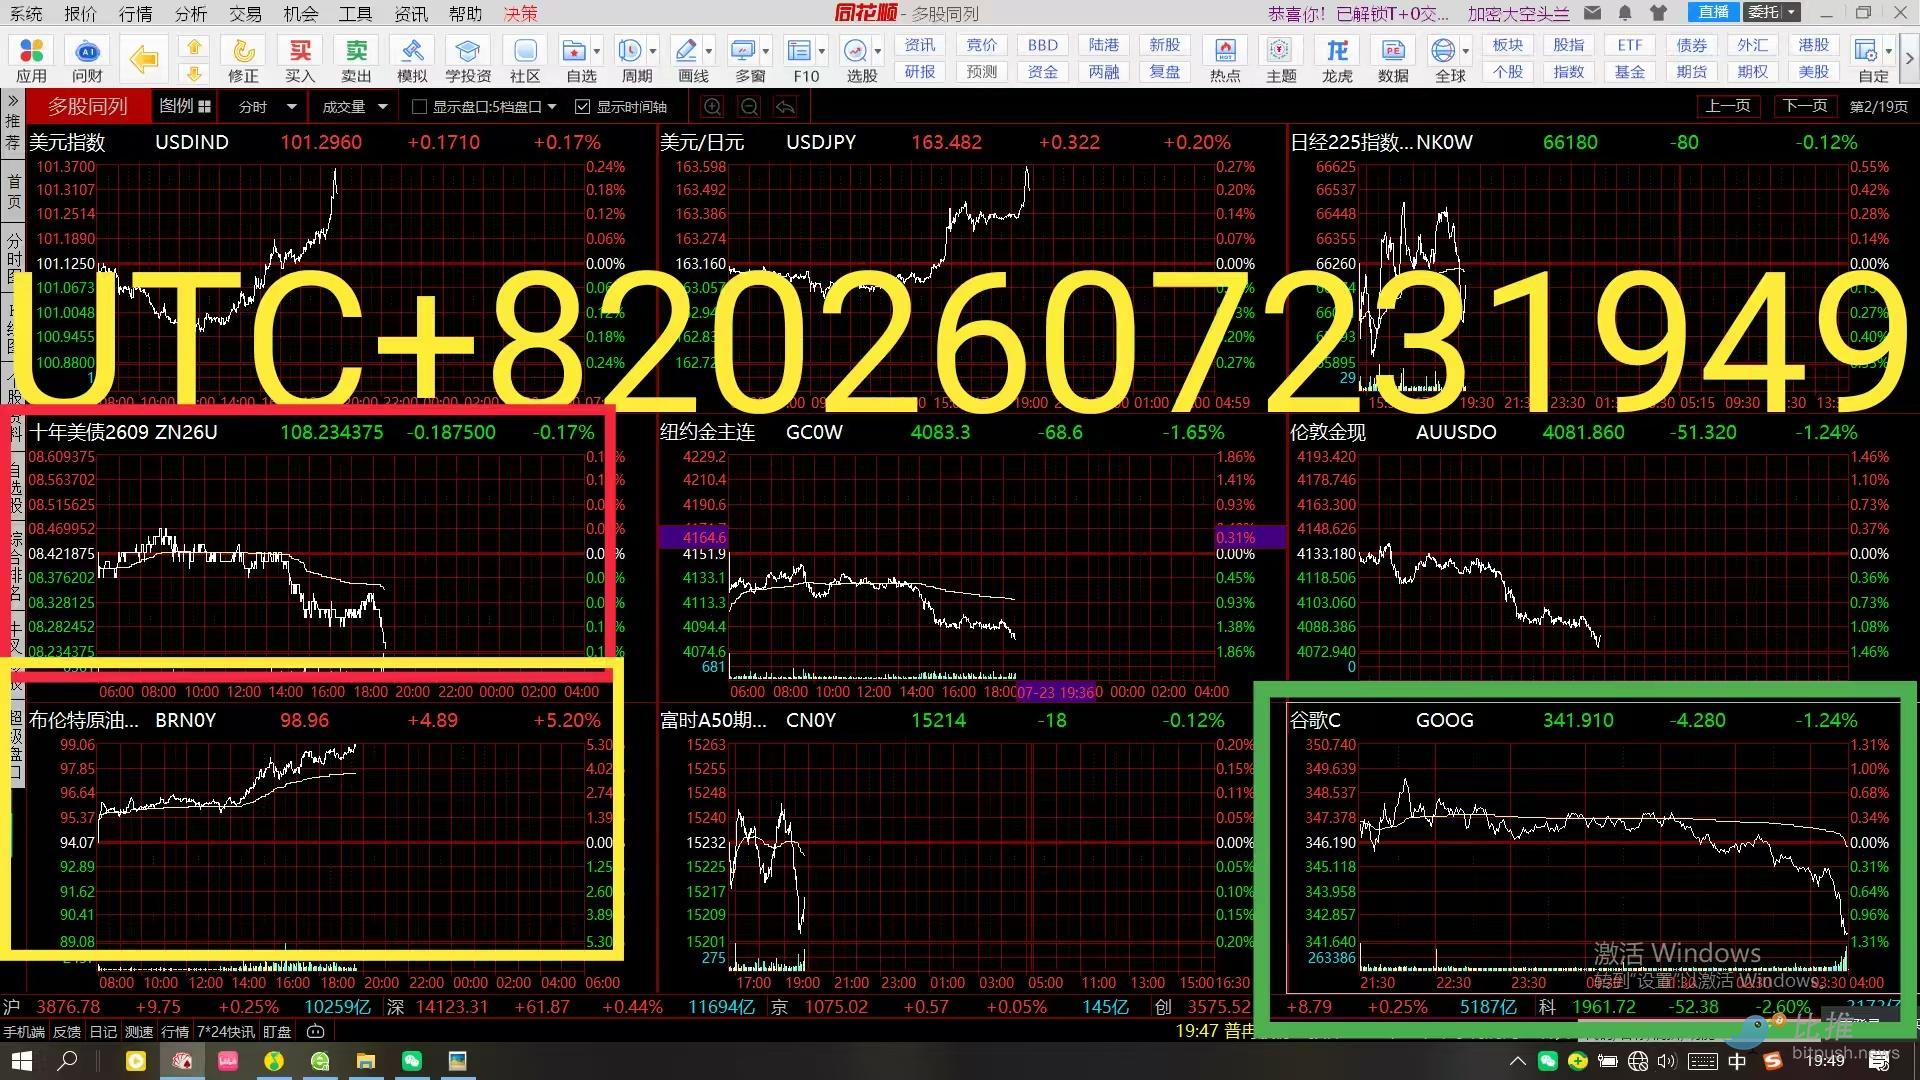
Task: Open the 行情 menu
Action: 135,13
